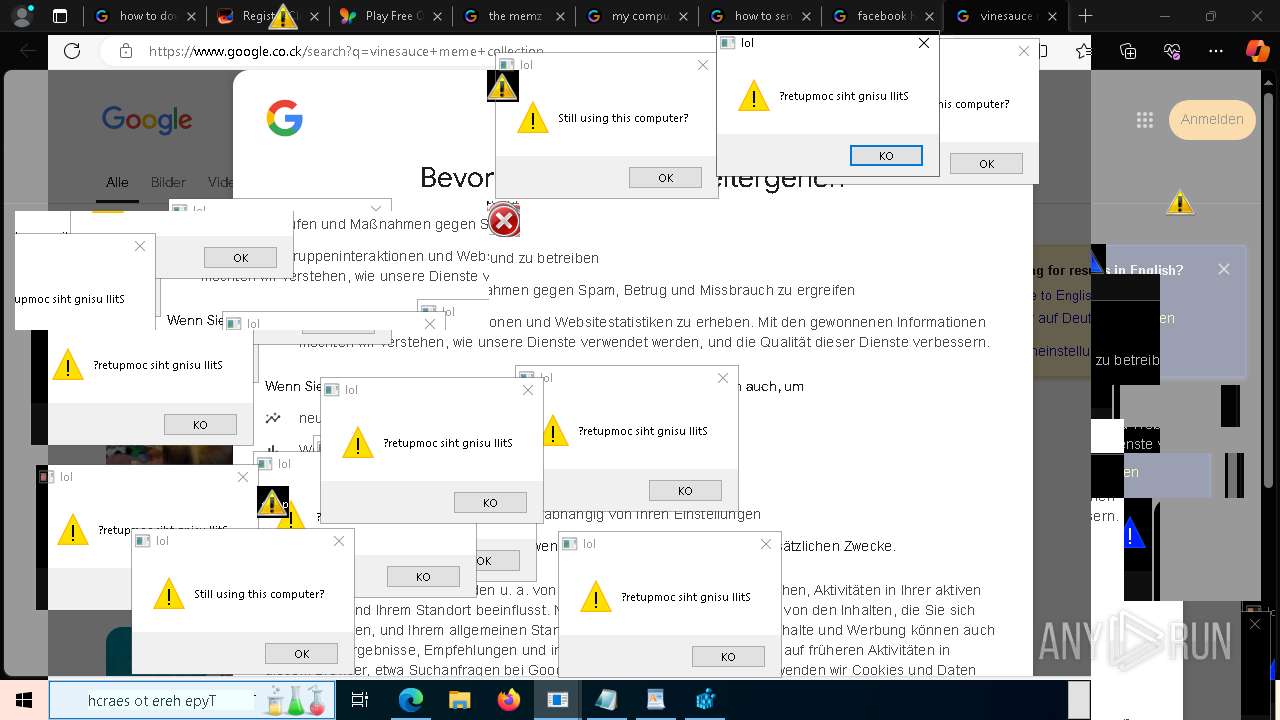Click the focused blue-outlined KO button
Image resolution: width=1280 pixels, height=720 pixels.
(x=886, y=155)
